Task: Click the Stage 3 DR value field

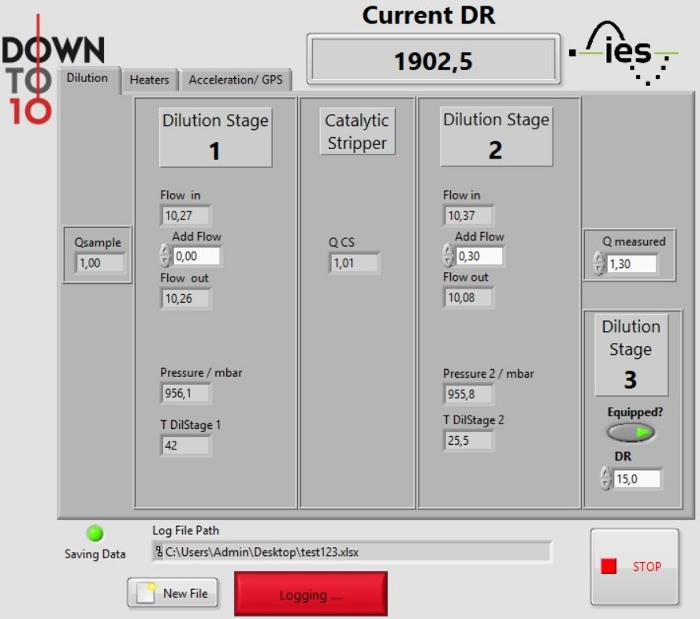Action: [638, 479]
